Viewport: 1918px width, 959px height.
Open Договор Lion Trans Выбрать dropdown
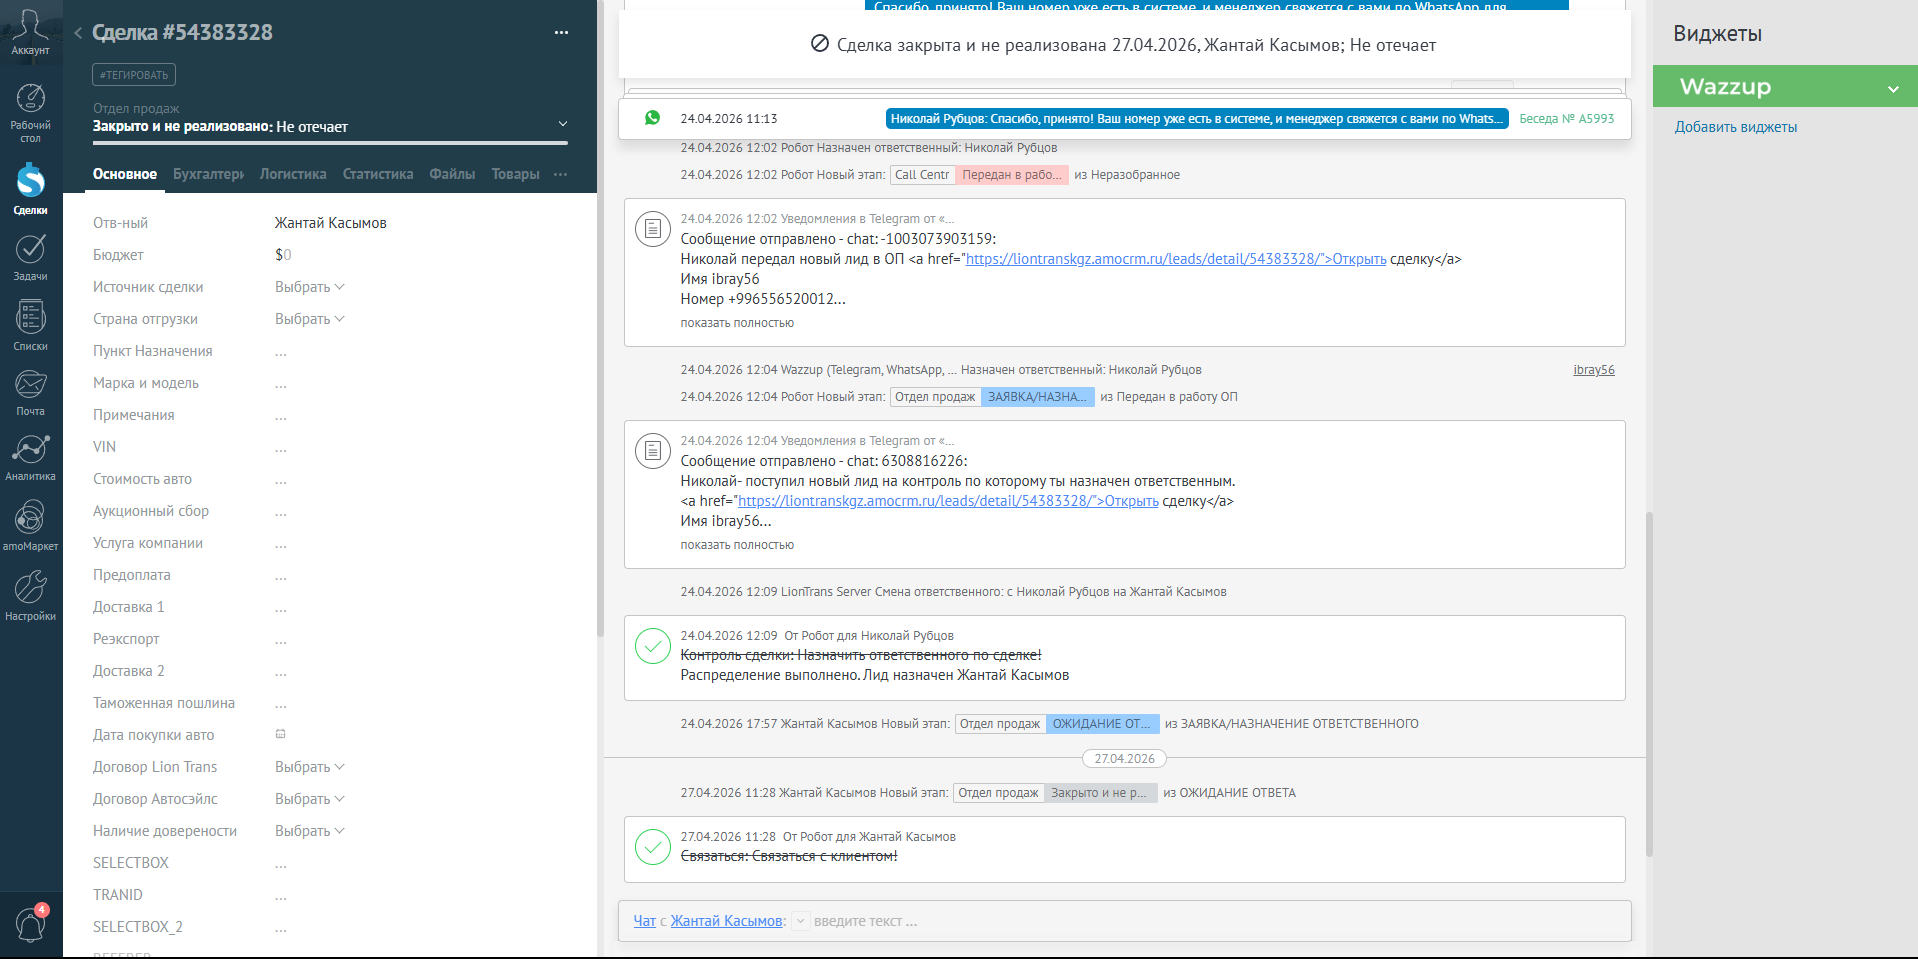(x=309, y=767)
